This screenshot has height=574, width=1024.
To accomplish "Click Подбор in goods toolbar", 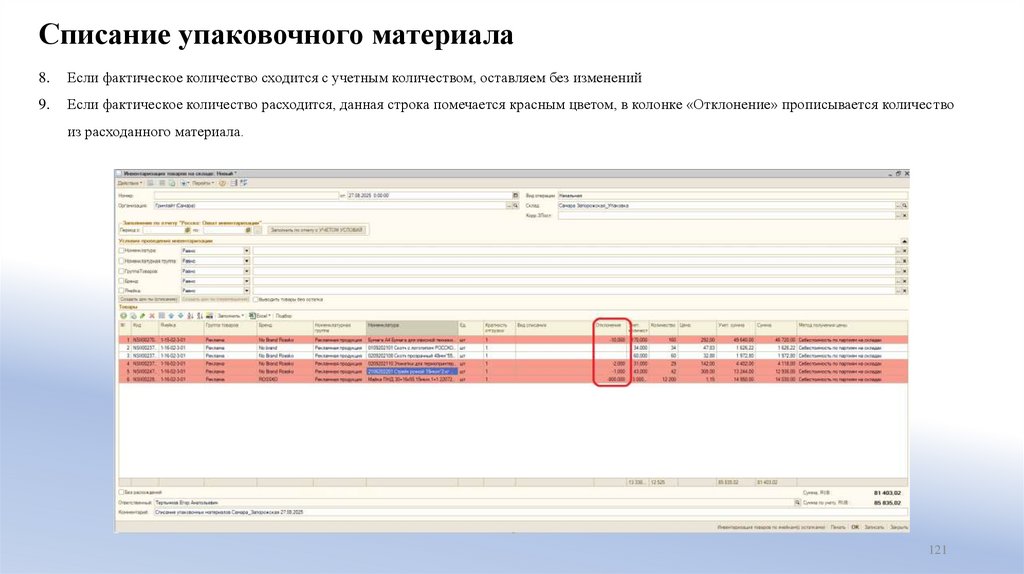I will point(283,316).
